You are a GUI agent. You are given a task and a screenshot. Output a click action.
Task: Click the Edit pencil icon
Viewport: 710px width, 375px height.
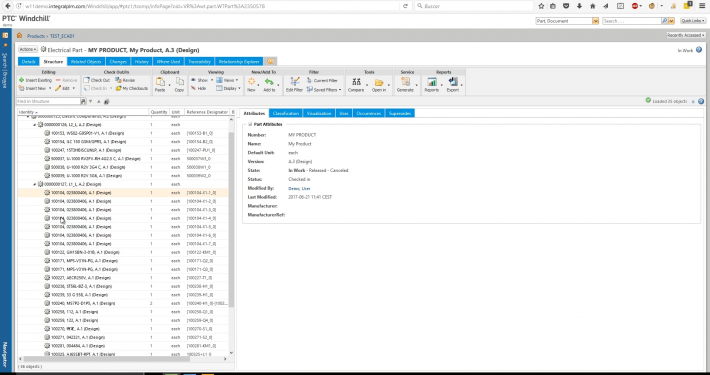pyautogui.click(x=58, y=88)
